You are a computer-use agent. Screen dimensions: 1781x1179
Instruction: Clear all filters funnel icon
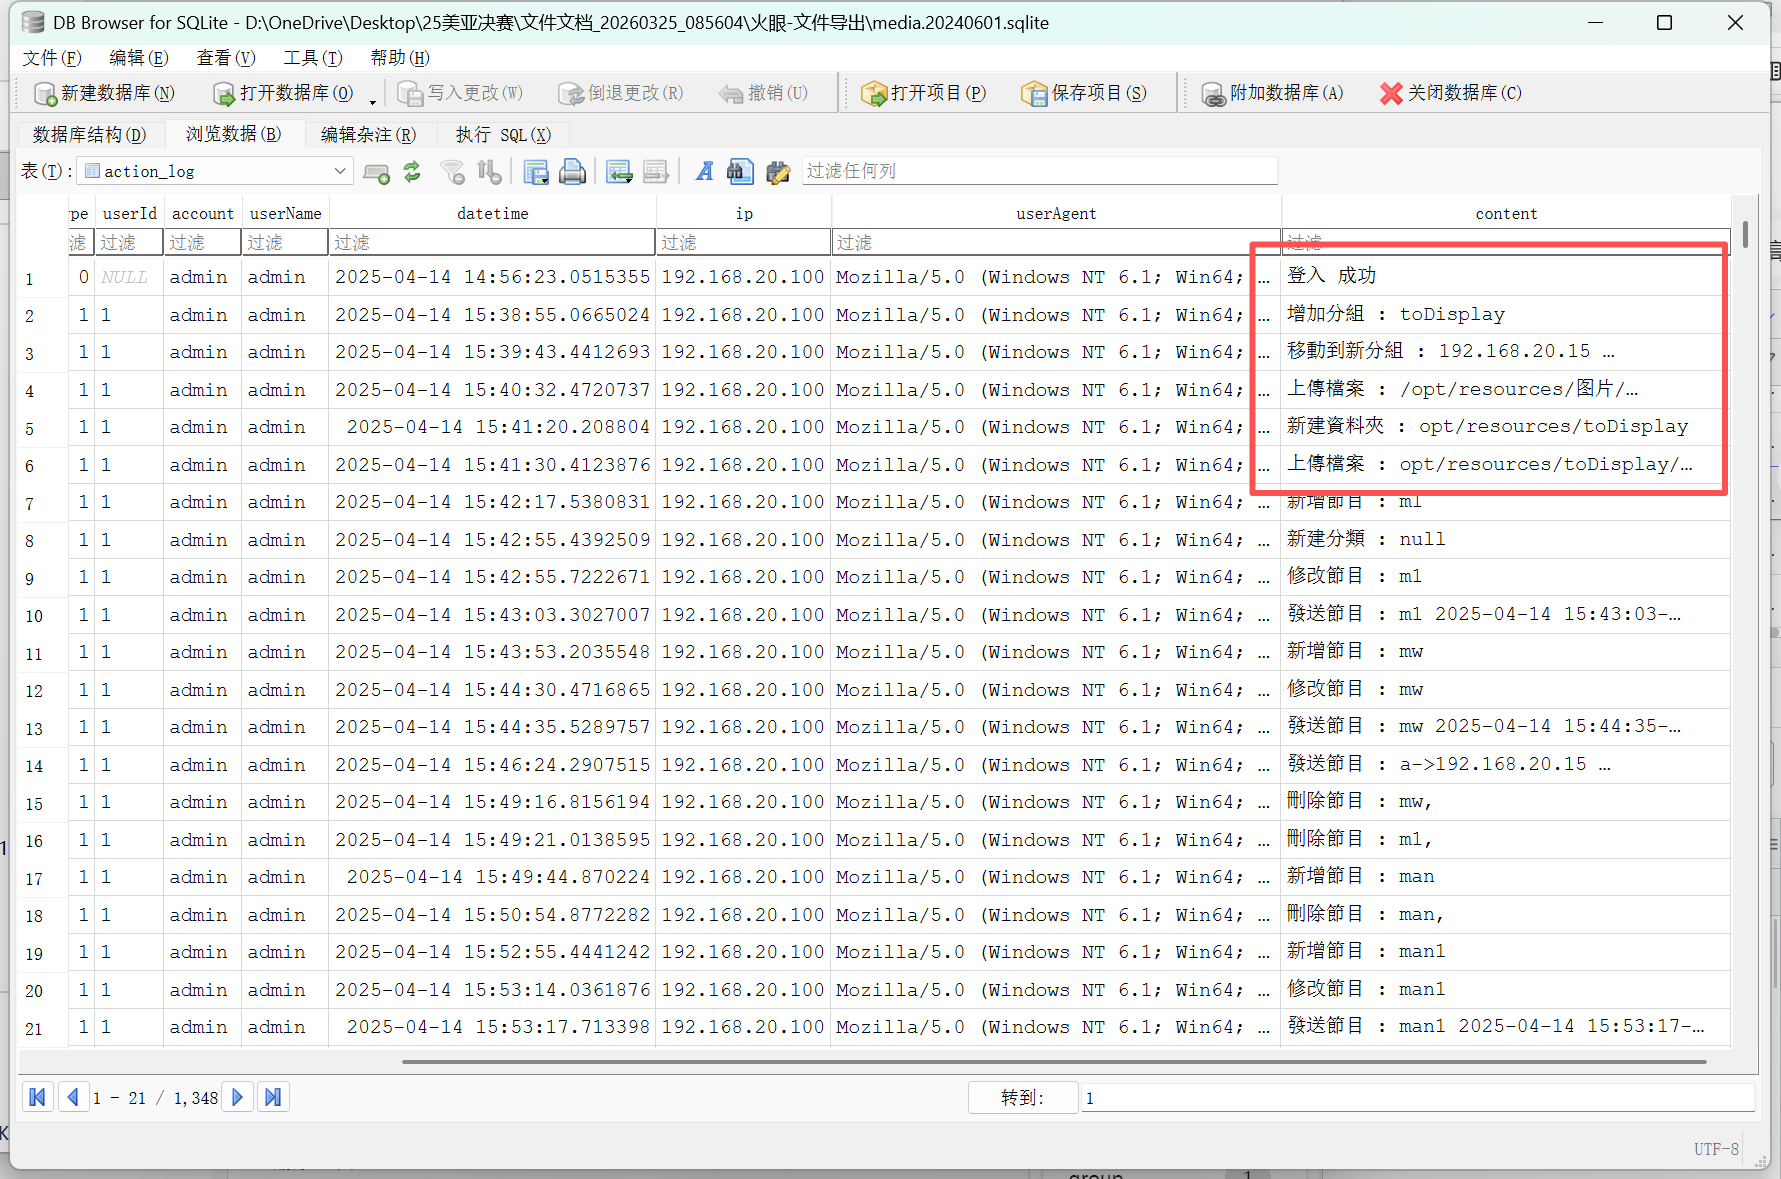click(453, 172)
